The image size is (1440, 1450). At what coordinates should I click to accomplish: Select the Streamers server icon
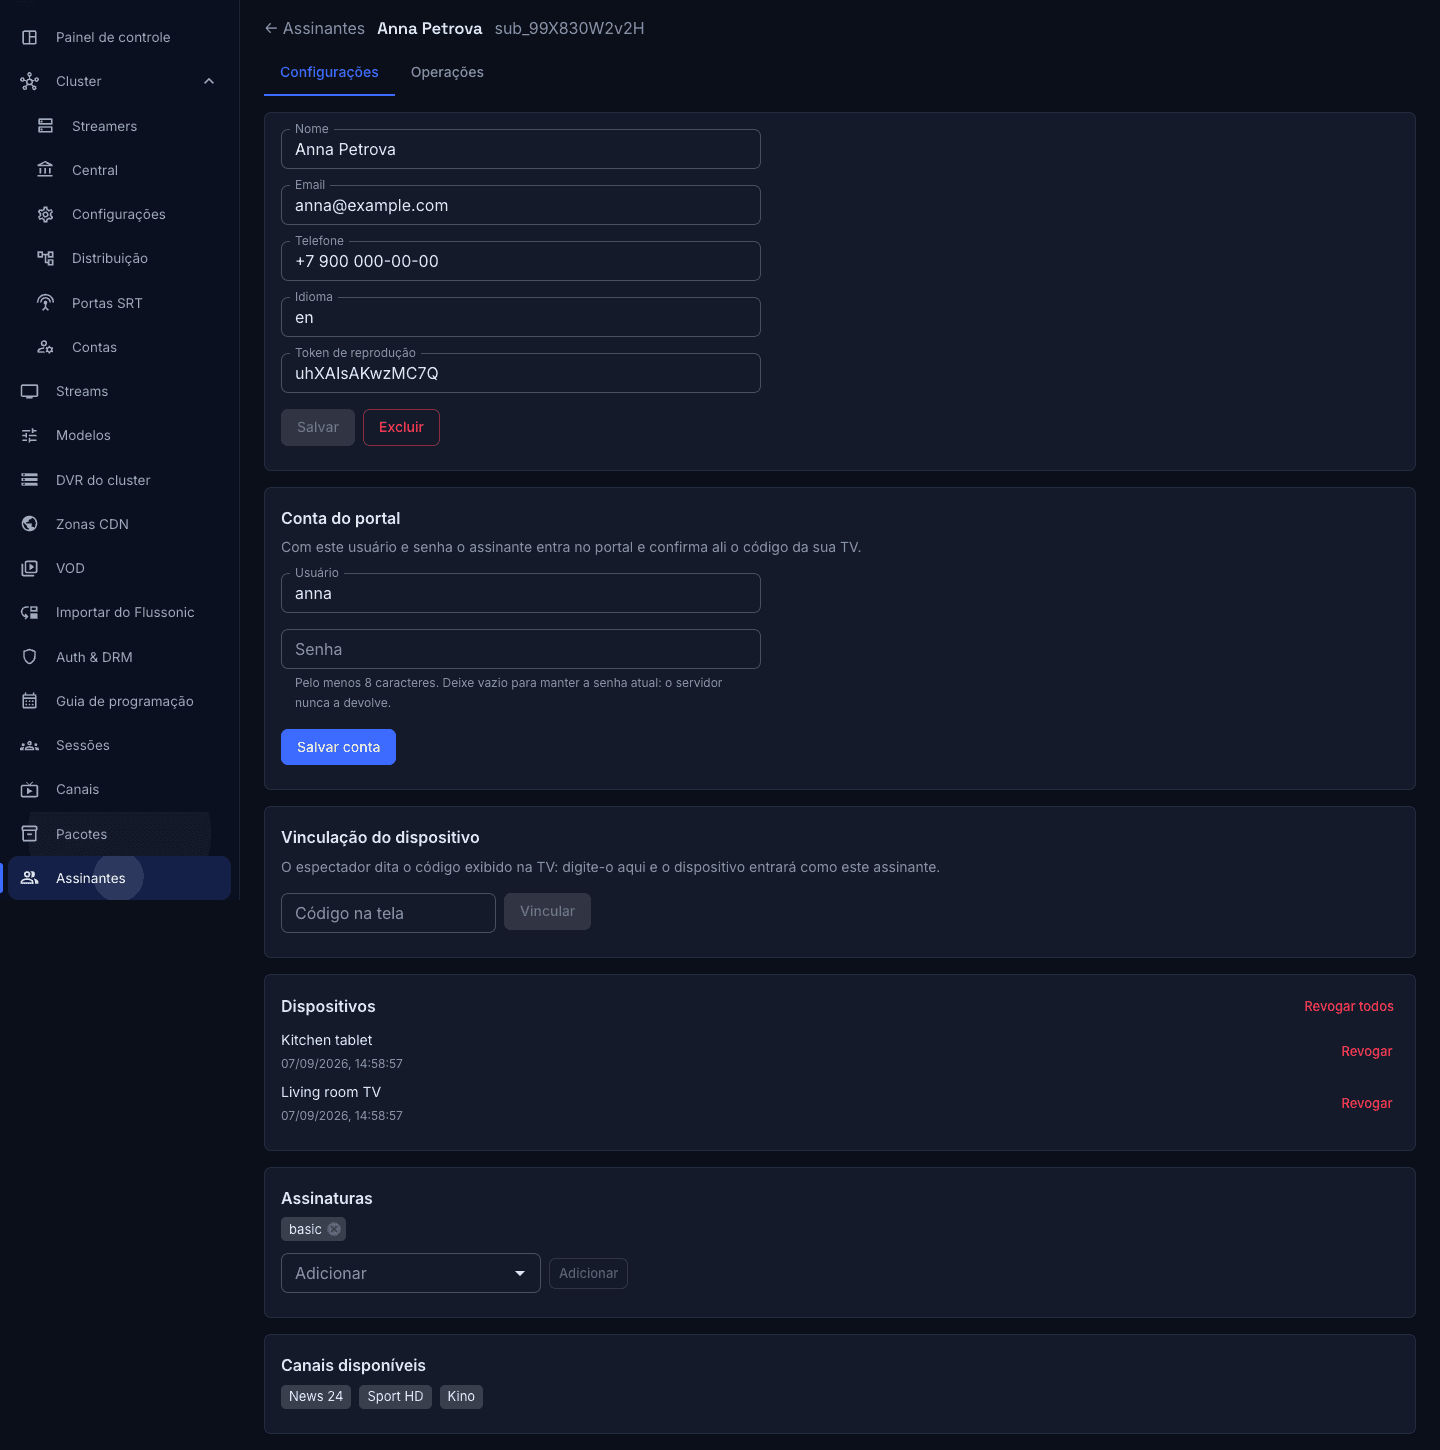coord(45,126)
